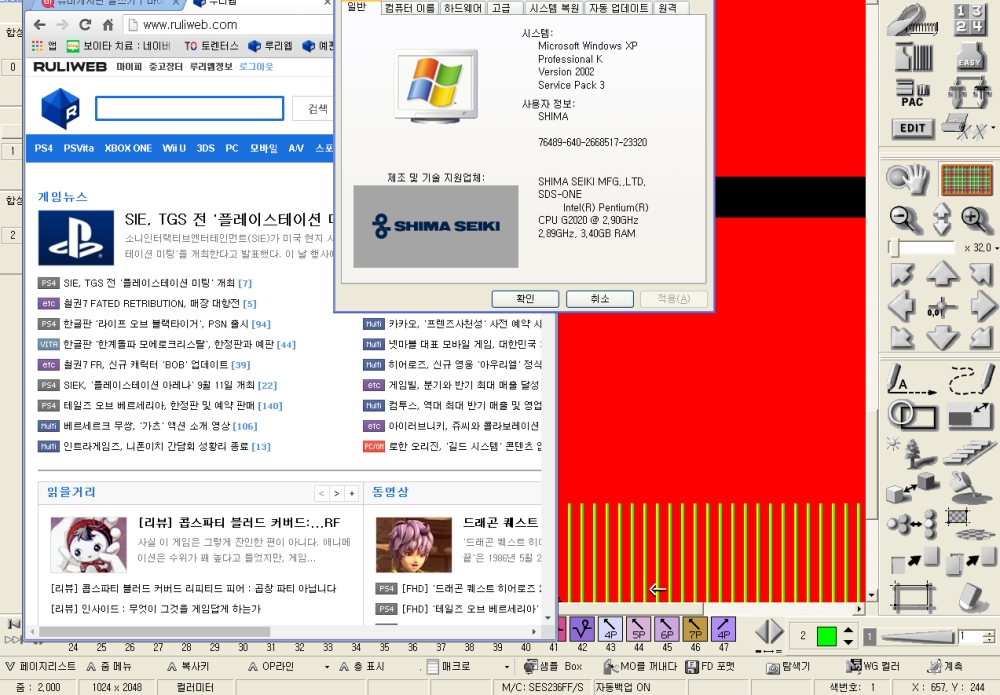Move view with the up-left diagonal arrow
The height and width of the screenshot is (695, 1000).
pos(902,275)
